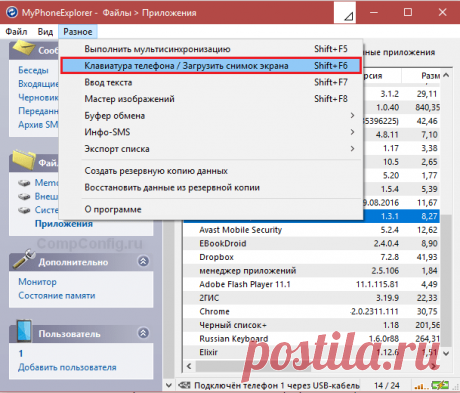Click the USB connection status icon
Image resolution: width=460 pixels, height=393 pixels.
click(x=184, y=385)
